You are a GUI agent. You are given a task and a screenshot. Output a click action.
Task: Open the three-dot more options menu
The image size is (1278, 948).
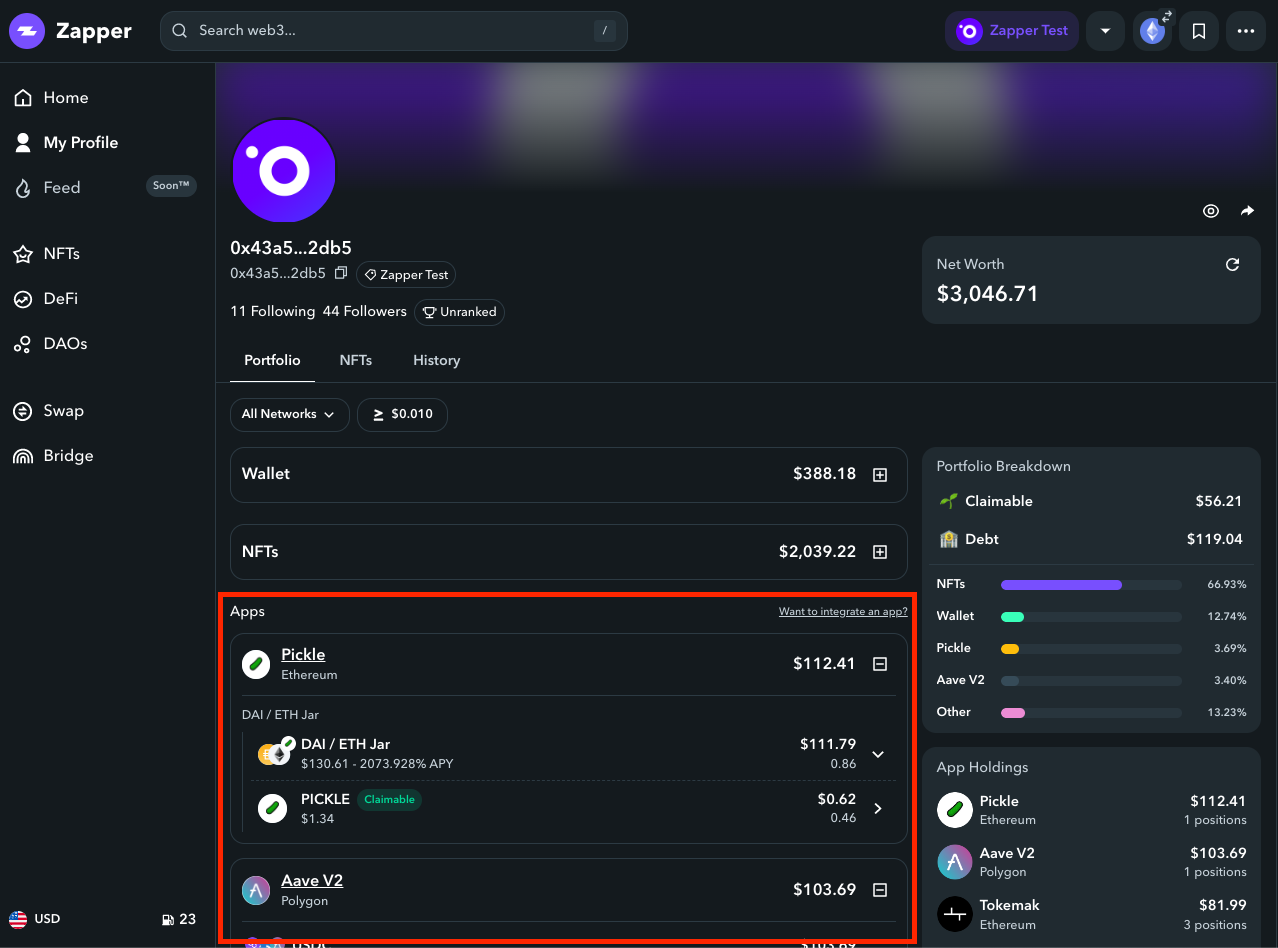pos(1245,31)
